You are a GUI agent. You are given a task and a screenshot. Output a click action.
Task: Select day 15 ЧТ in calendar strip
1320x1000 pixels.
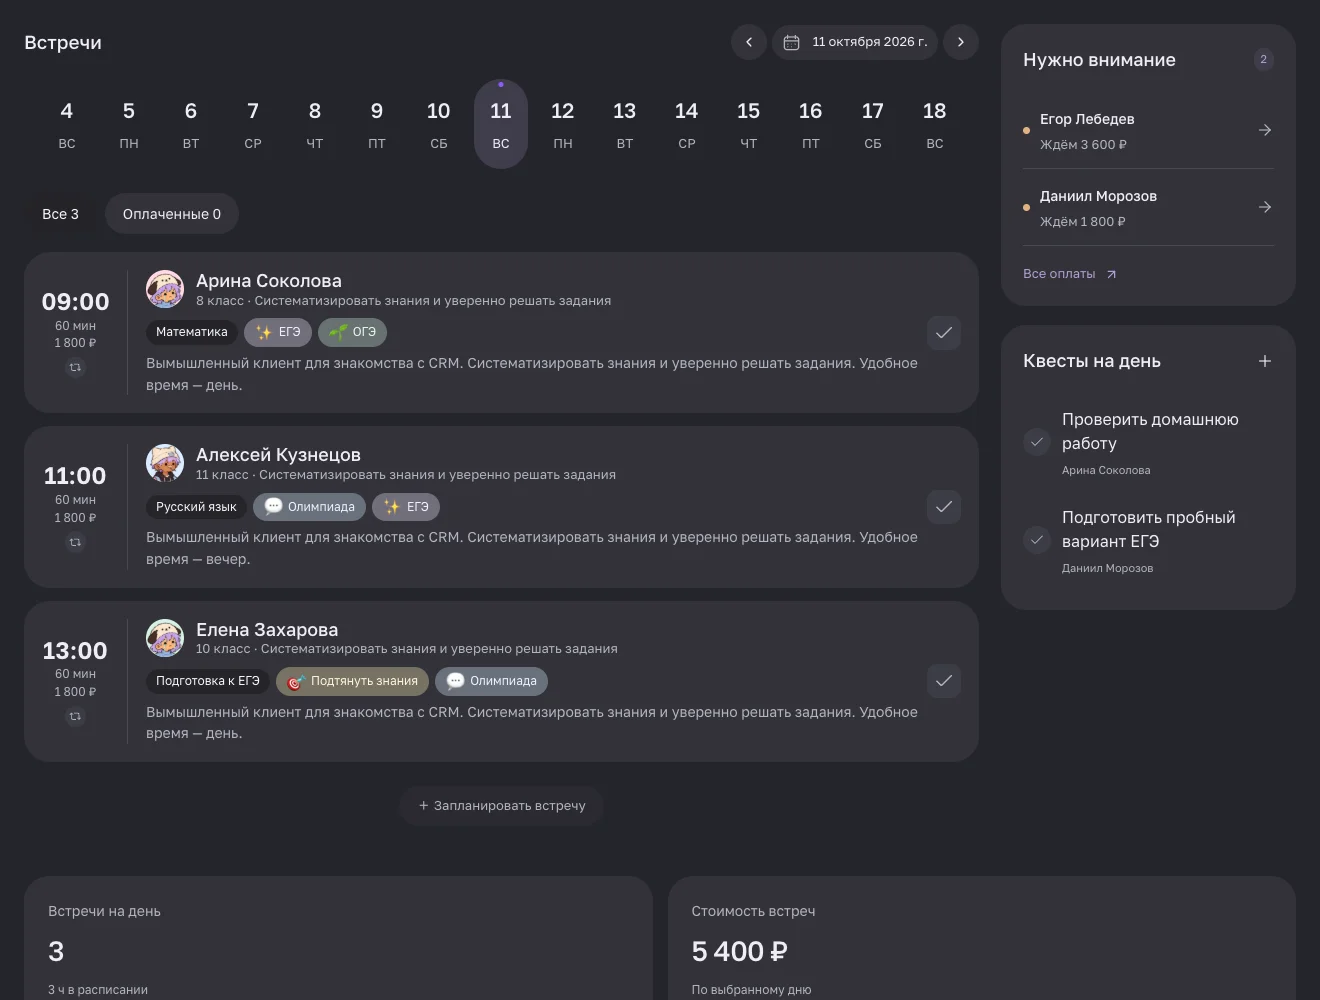(x=749, y=124)
